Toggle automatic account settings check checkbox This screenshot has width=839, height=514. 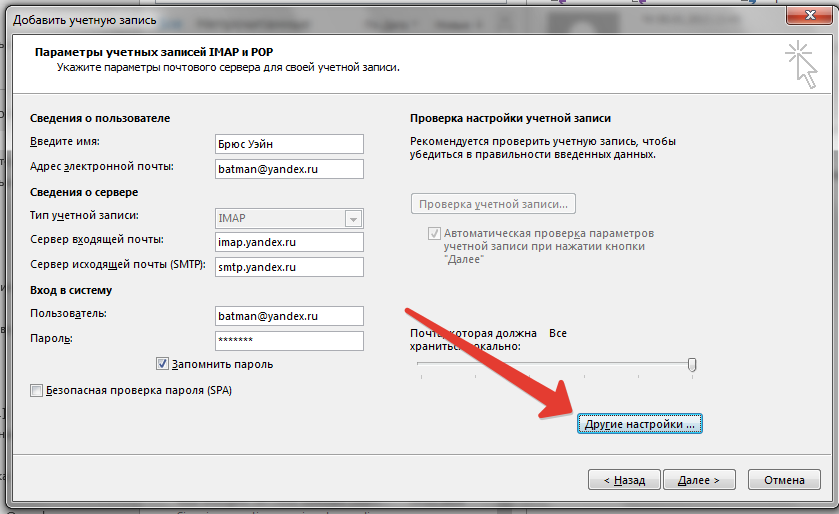coord(434,233)
